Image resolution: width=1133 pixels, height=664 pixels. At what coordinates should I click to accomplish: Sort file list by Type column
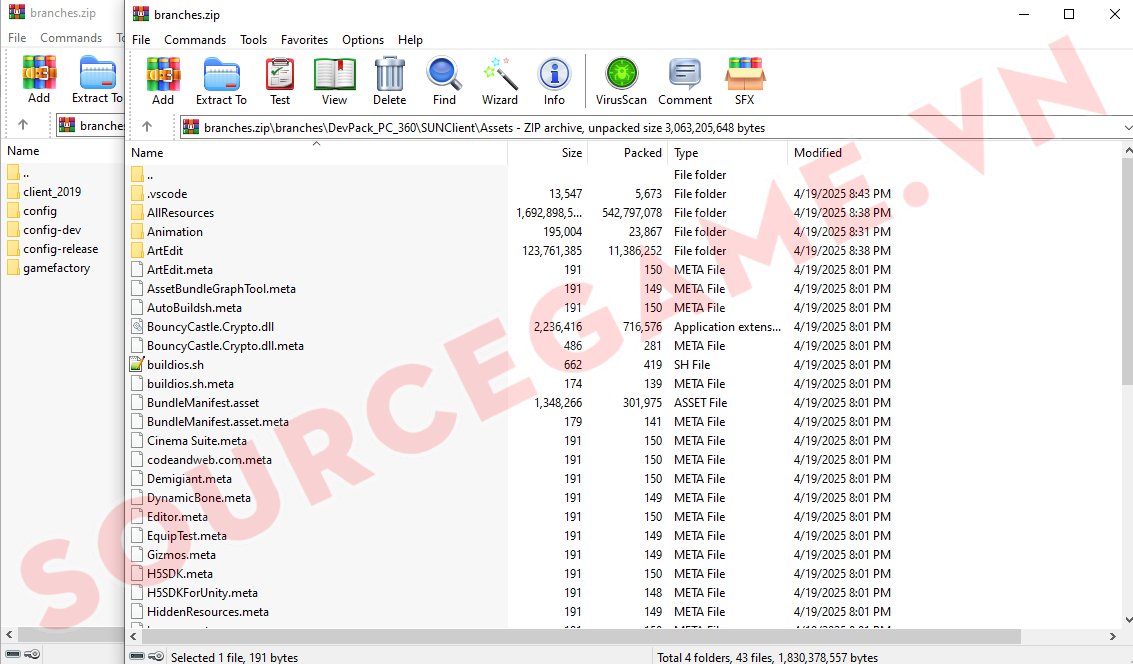click(728, 152)
